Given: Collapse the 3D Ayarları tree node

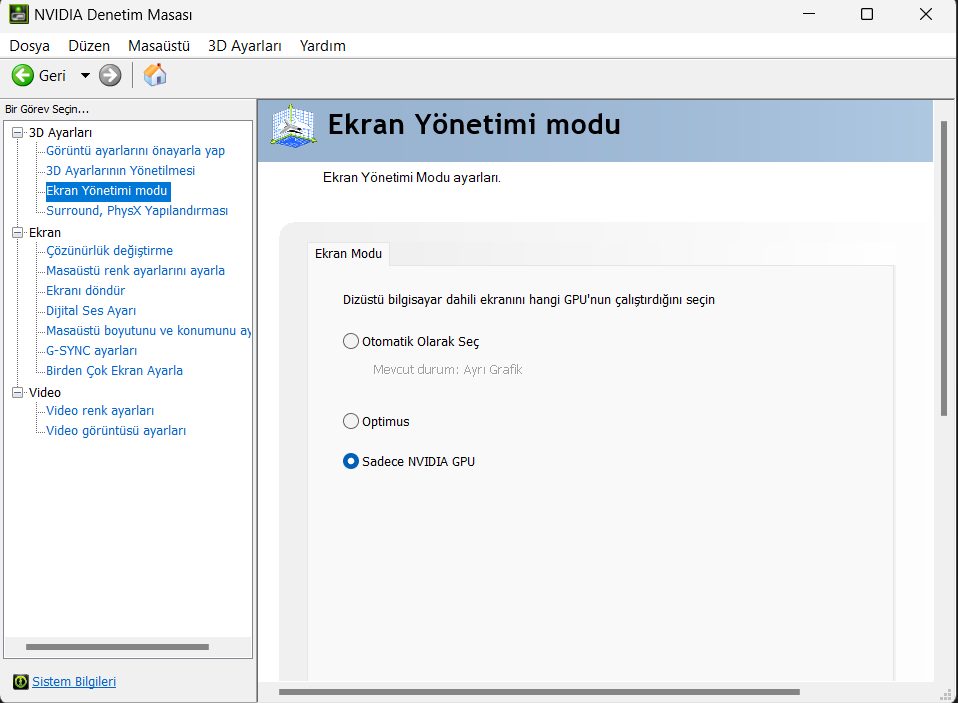Looking at the screenshot, I should coord(18,133).
